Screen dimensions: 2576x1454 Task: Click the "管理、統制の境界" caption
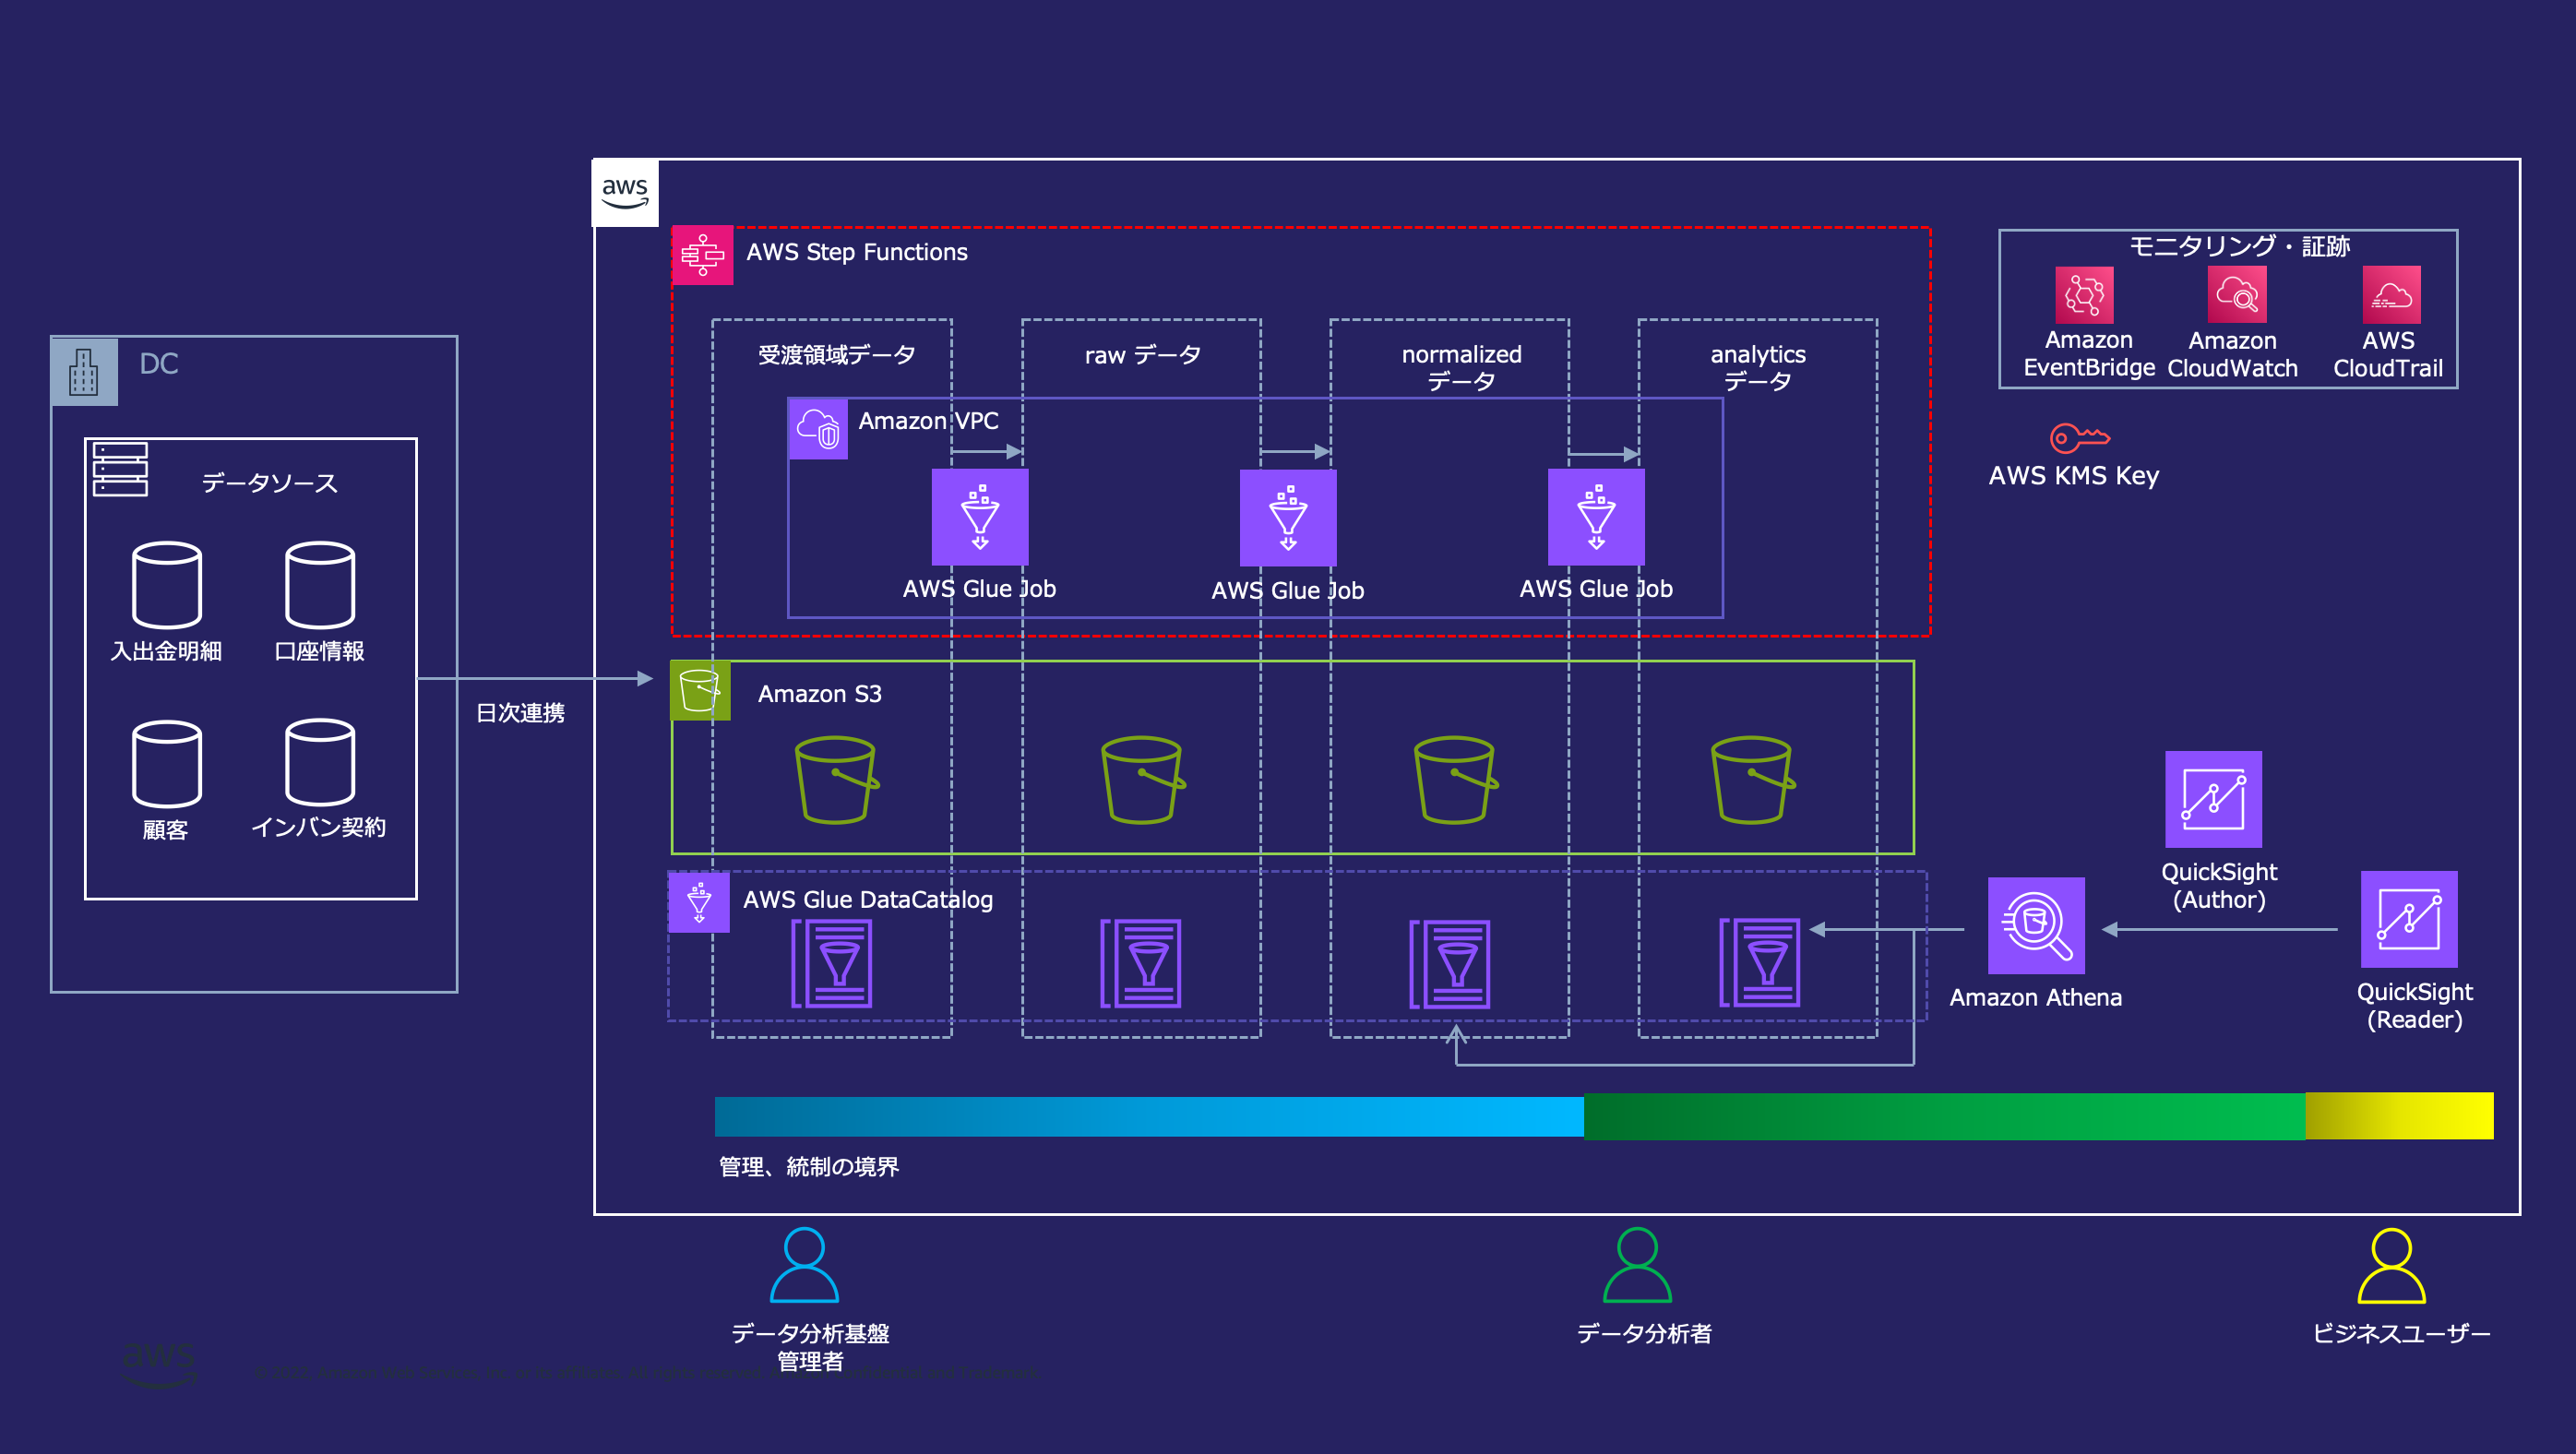809,1167
